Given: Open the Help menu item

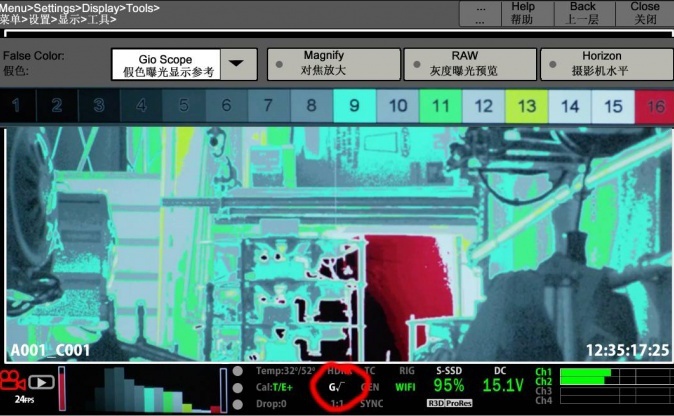Looking at the screenshot, I should [522, 13].
